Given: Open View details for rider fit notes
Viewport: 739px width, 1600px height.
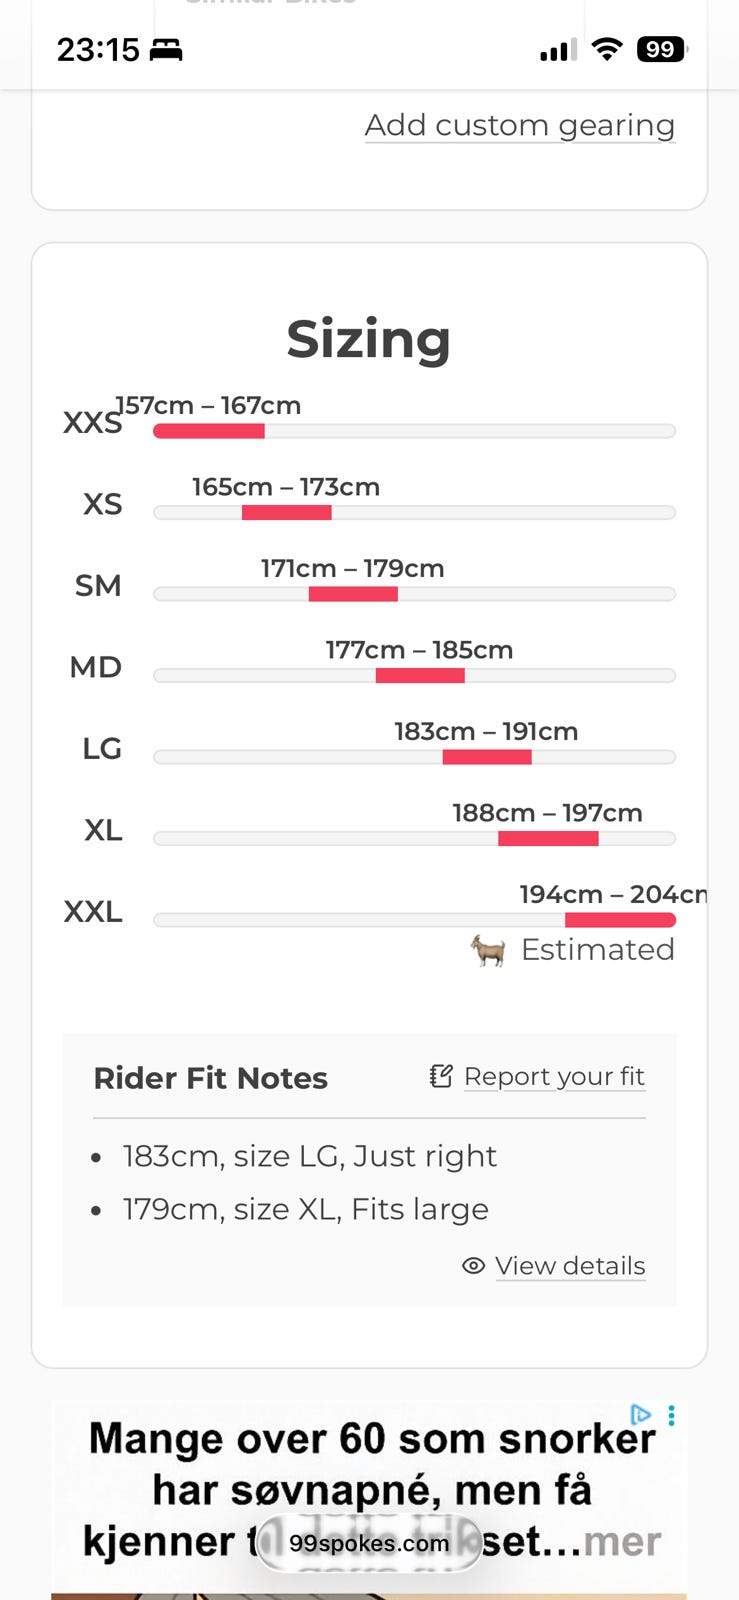Looking at the screenshot, I should pyautogui.click(x=569, y=1266).
